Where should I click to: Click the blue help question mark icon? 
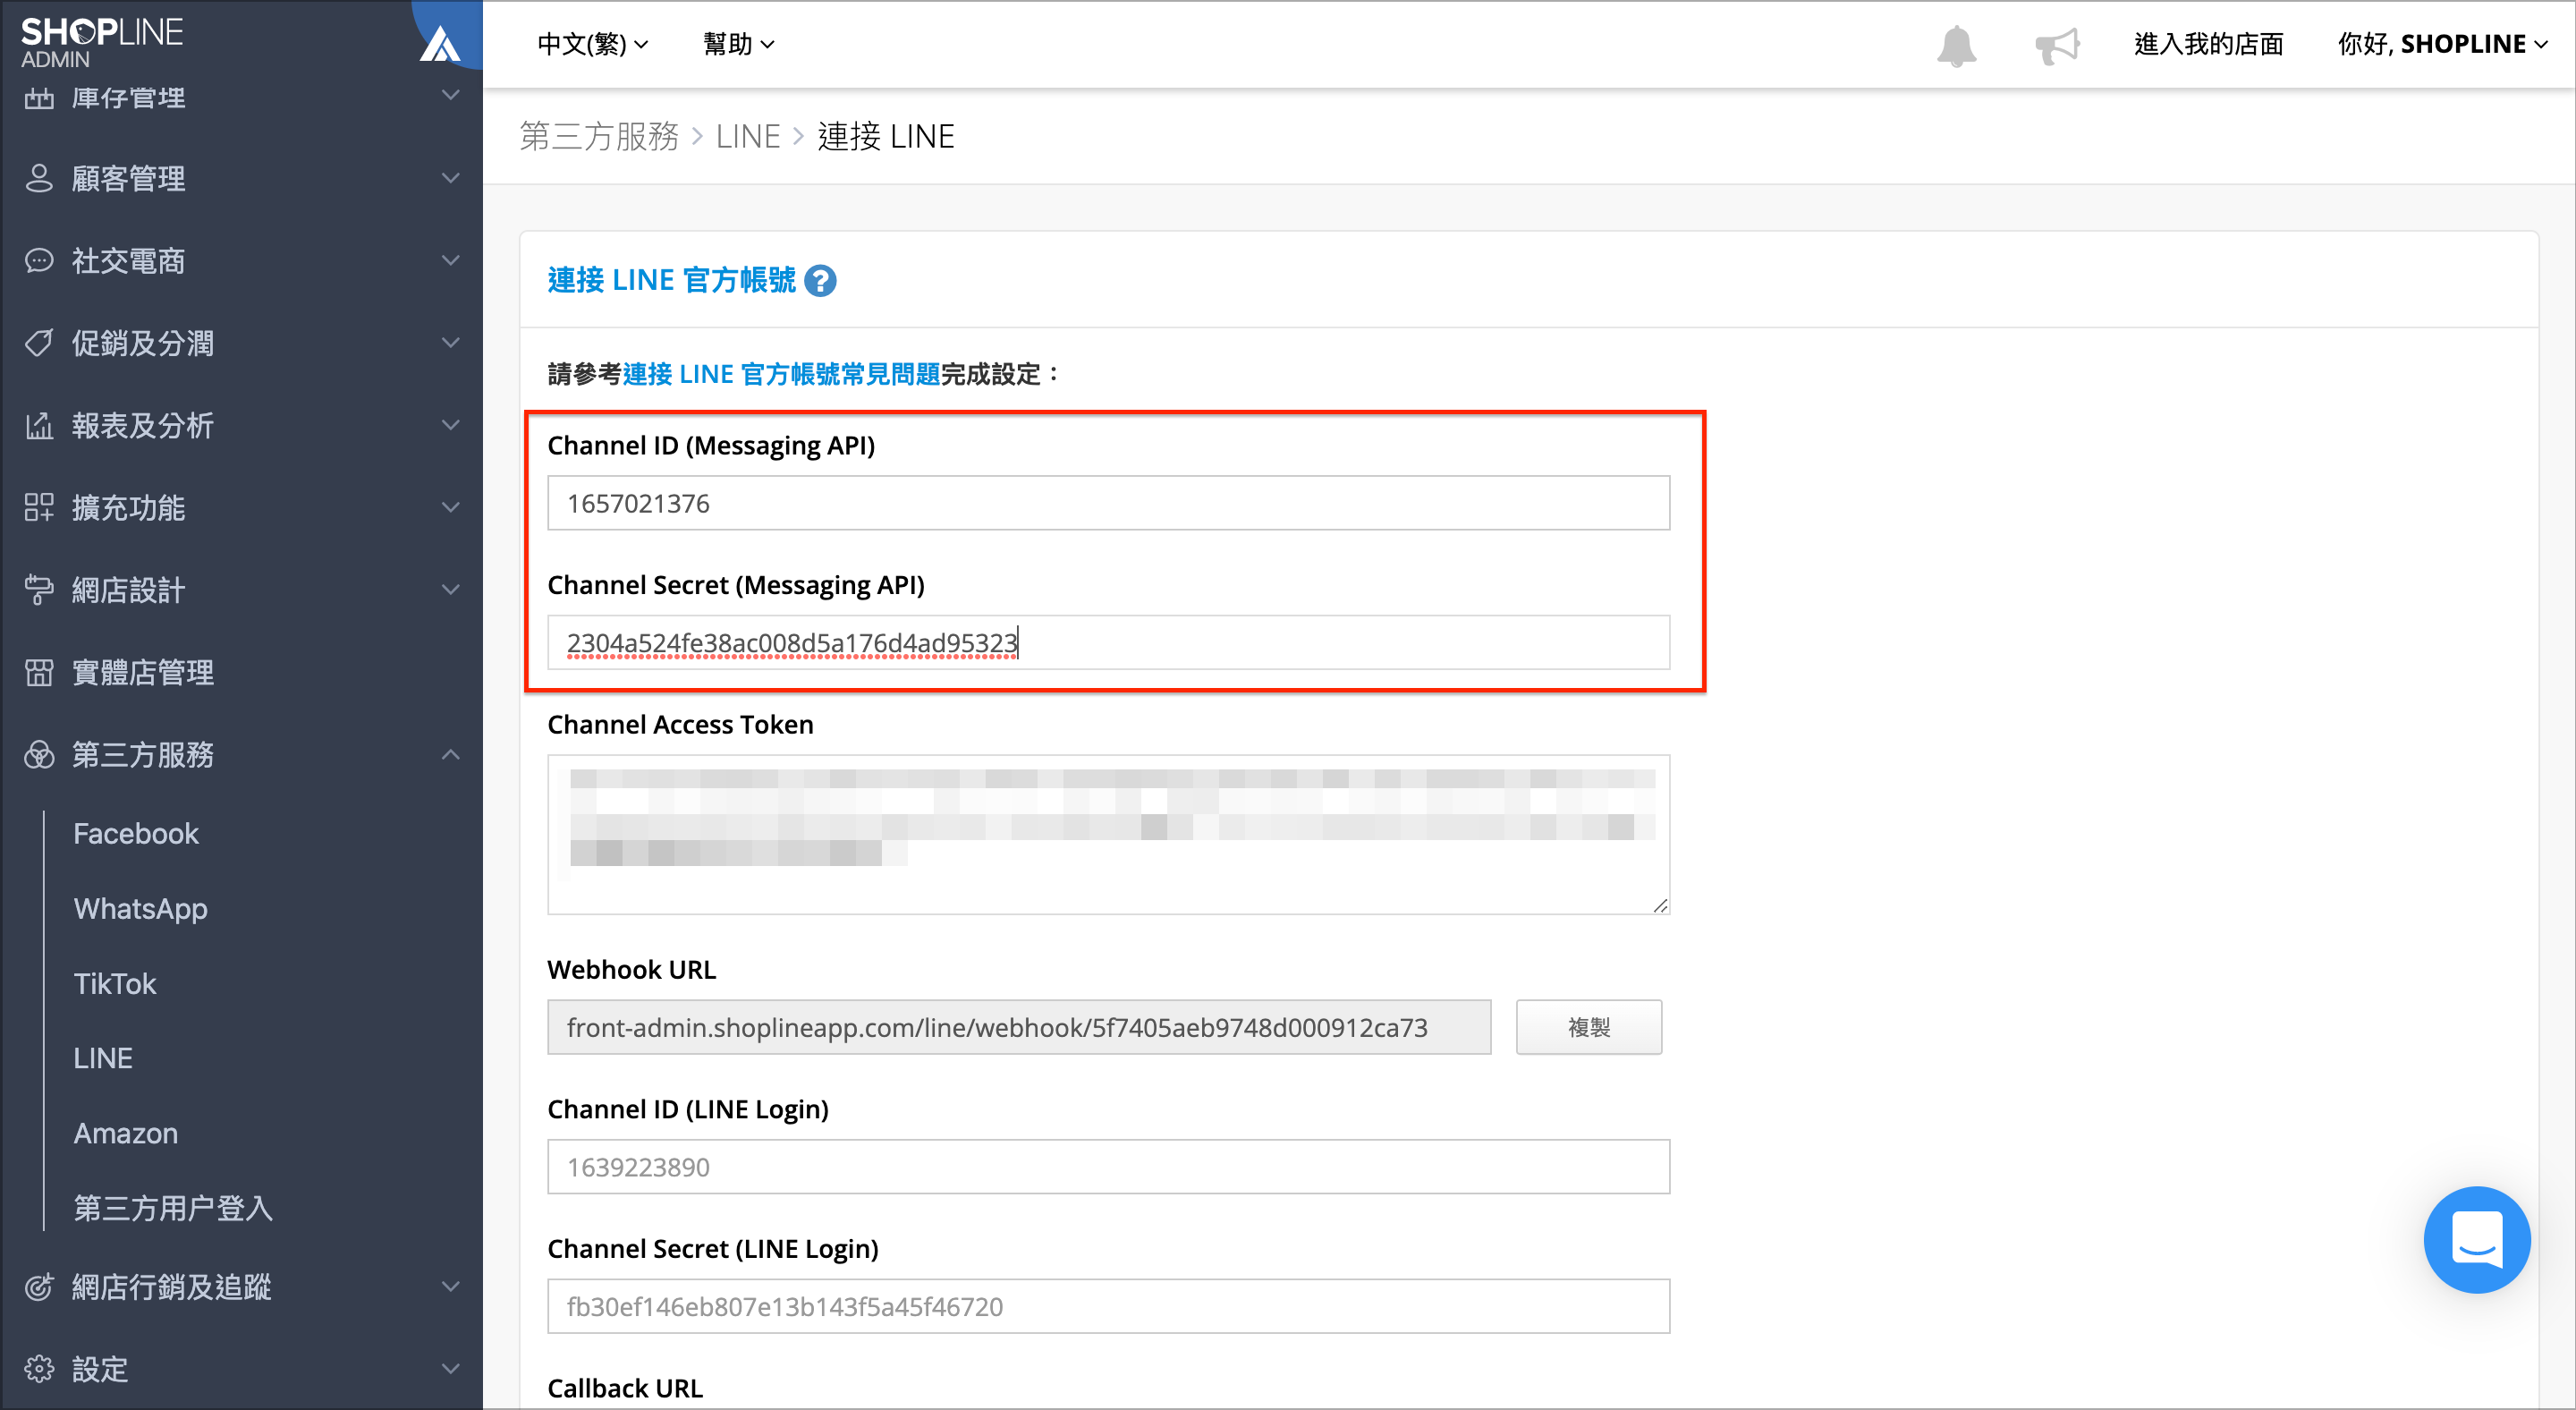pos(820,281)
